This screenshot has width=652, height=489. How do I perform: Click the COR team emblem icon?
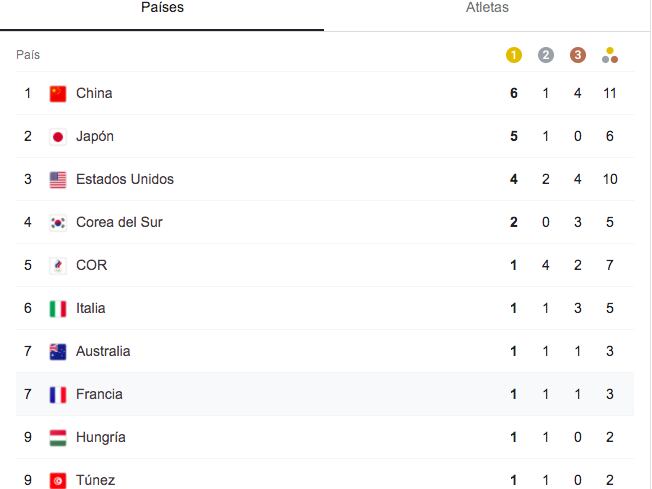[x=58, y=266]
